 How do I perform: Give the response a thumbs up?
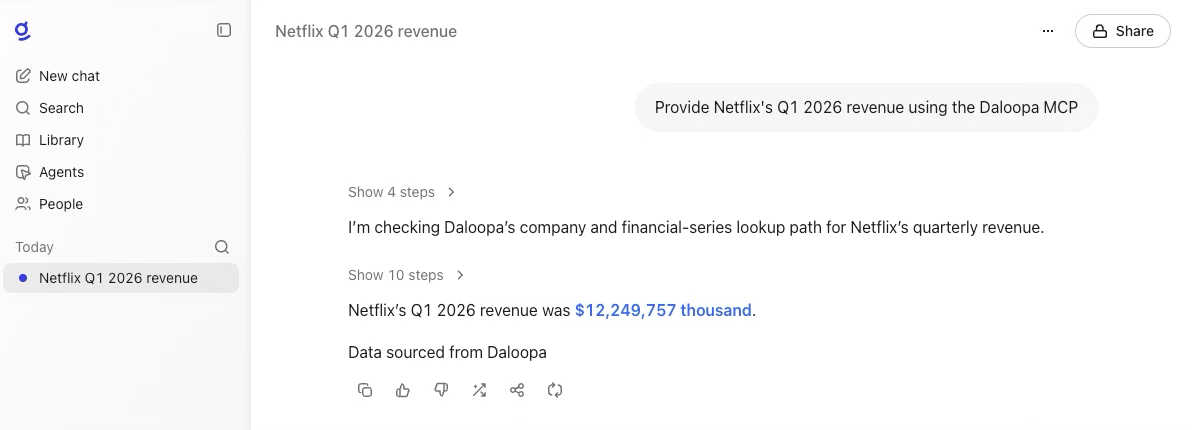(403, 390)
